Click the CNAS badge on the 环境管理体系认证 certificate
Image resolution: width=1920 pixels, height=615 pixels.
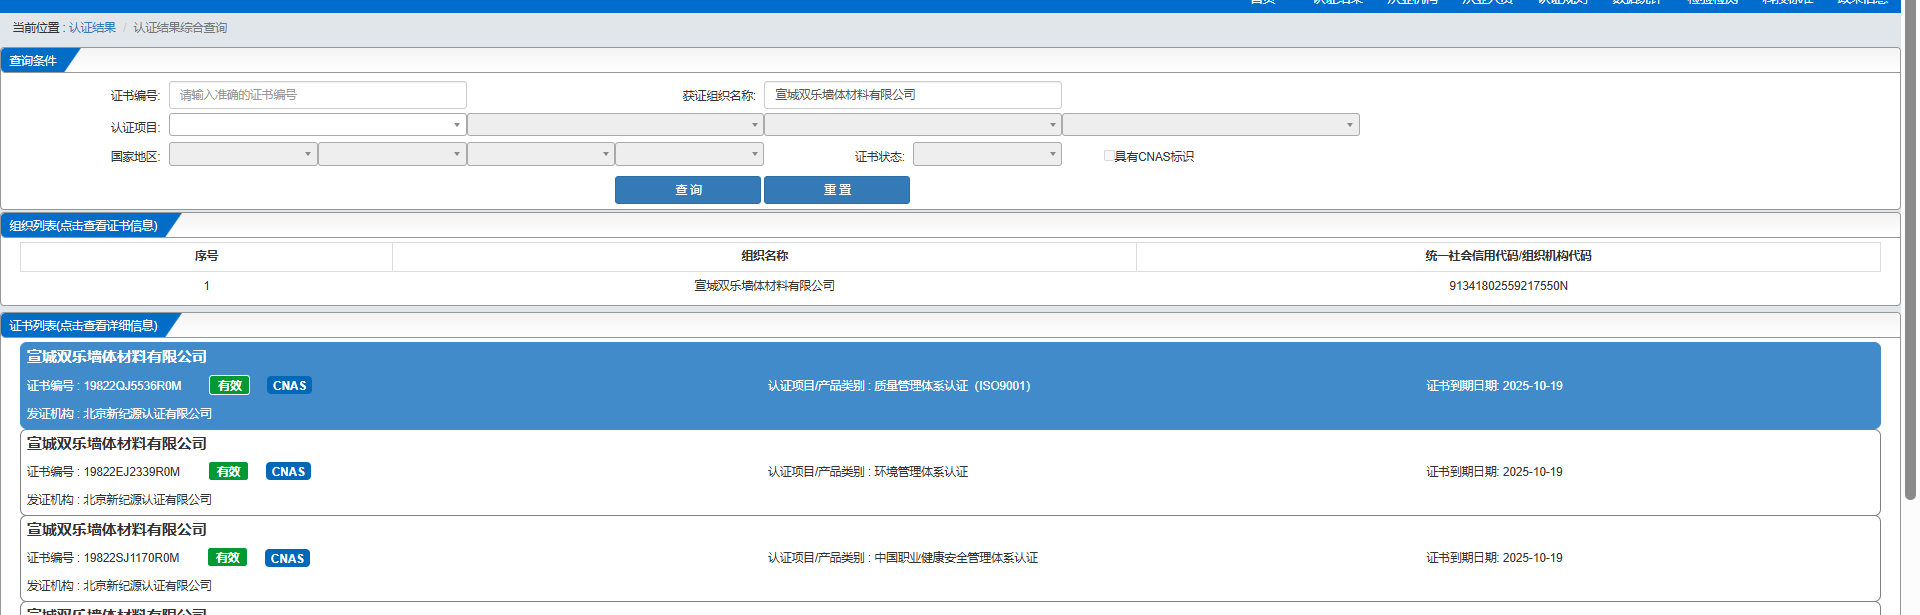pyautogui.click(x=288, y=472)
